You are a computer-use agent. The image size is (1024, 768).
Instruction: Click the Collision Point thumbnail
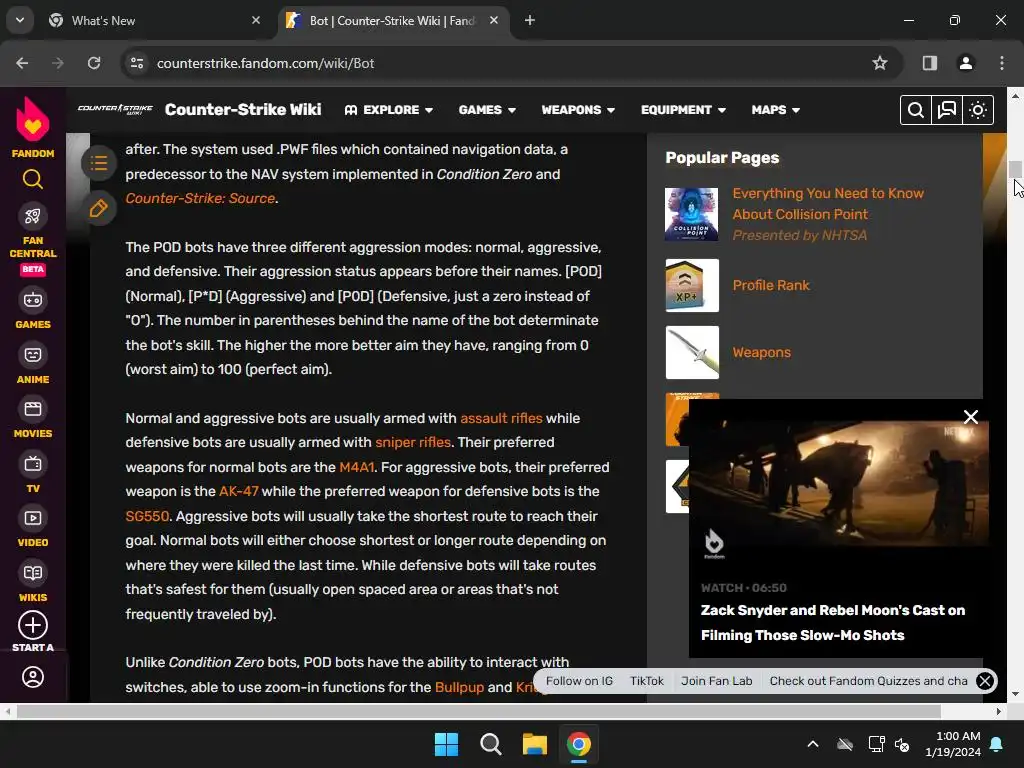click(x=692, y=214)
